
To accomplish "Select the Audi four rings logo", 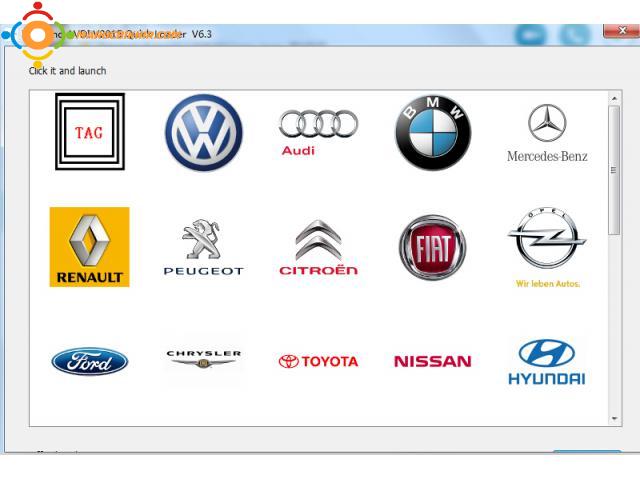I will [318, 133].
